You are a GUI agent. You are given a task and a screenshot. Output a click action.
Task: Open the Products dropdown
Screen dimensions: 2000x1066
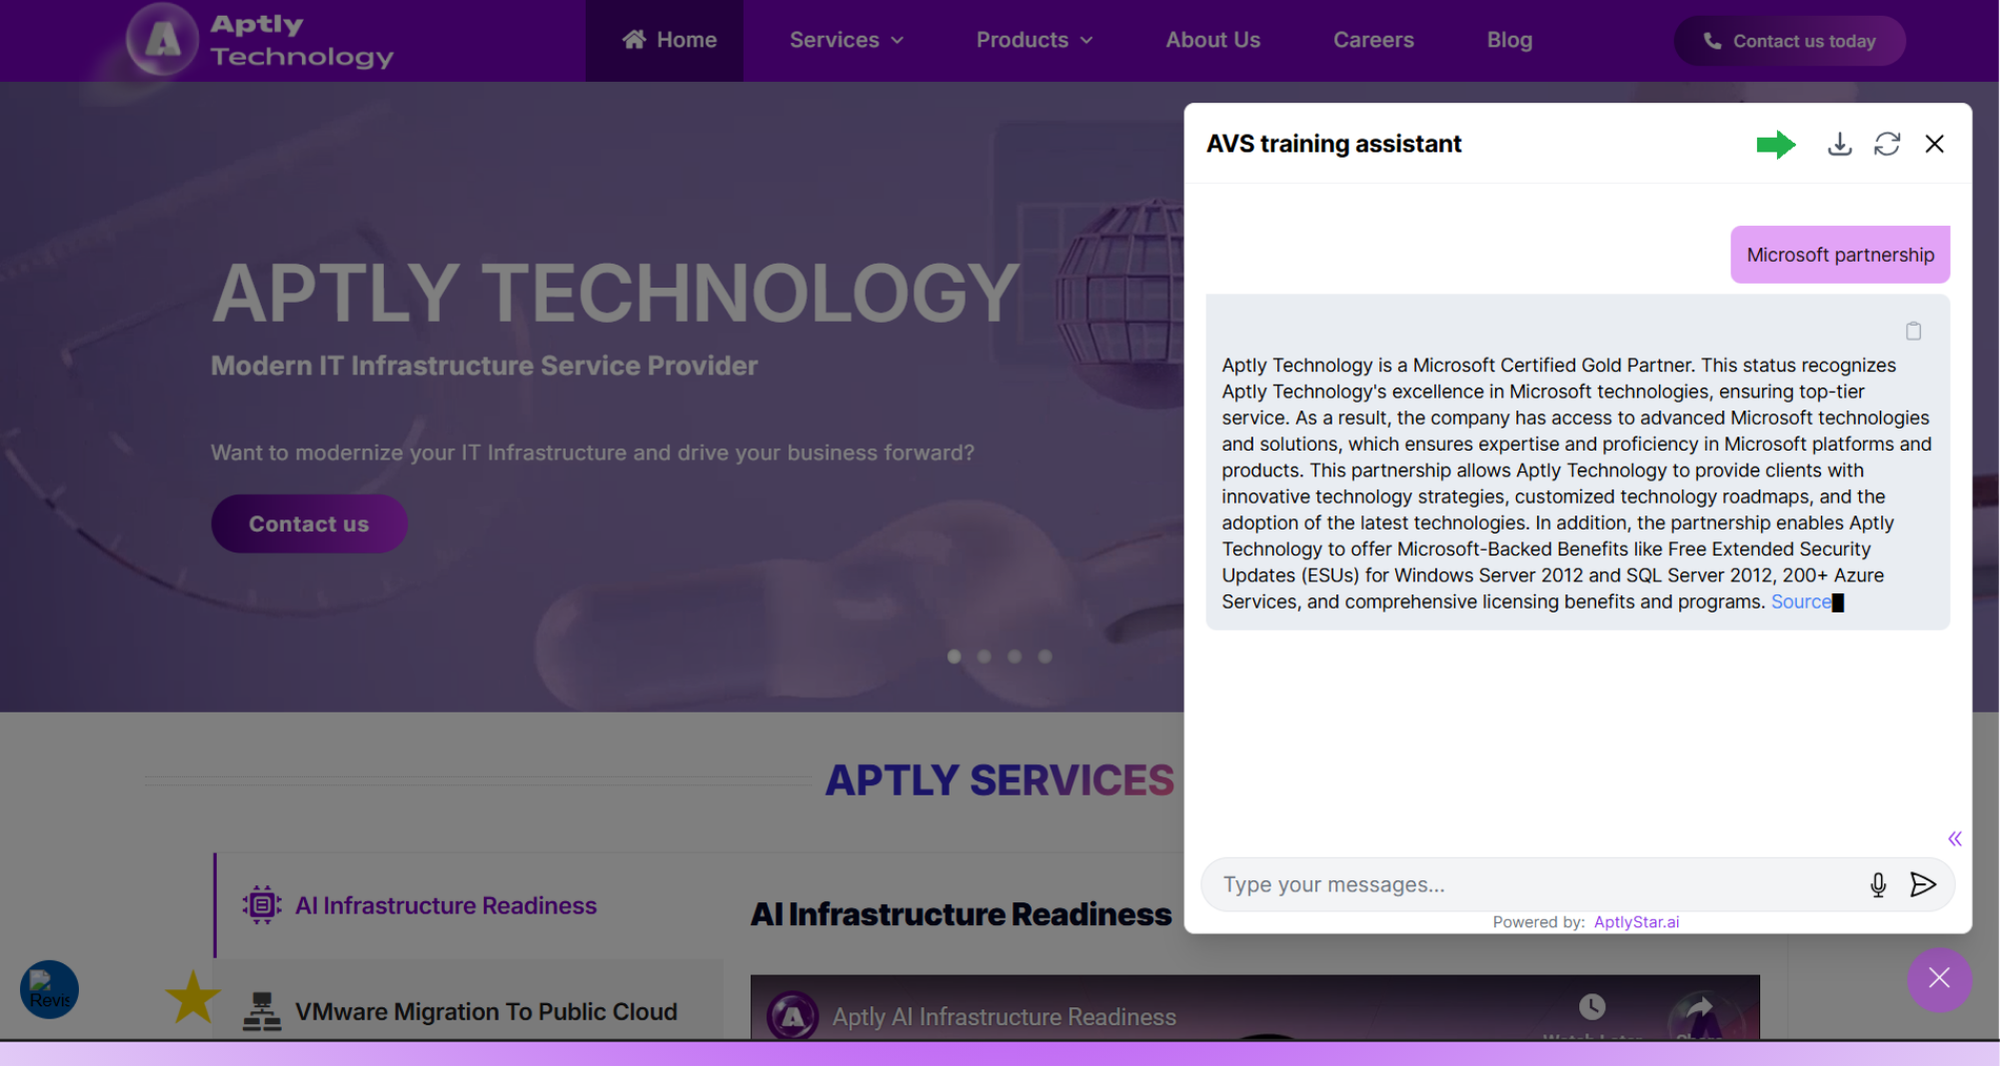(x=1034, y=40)
